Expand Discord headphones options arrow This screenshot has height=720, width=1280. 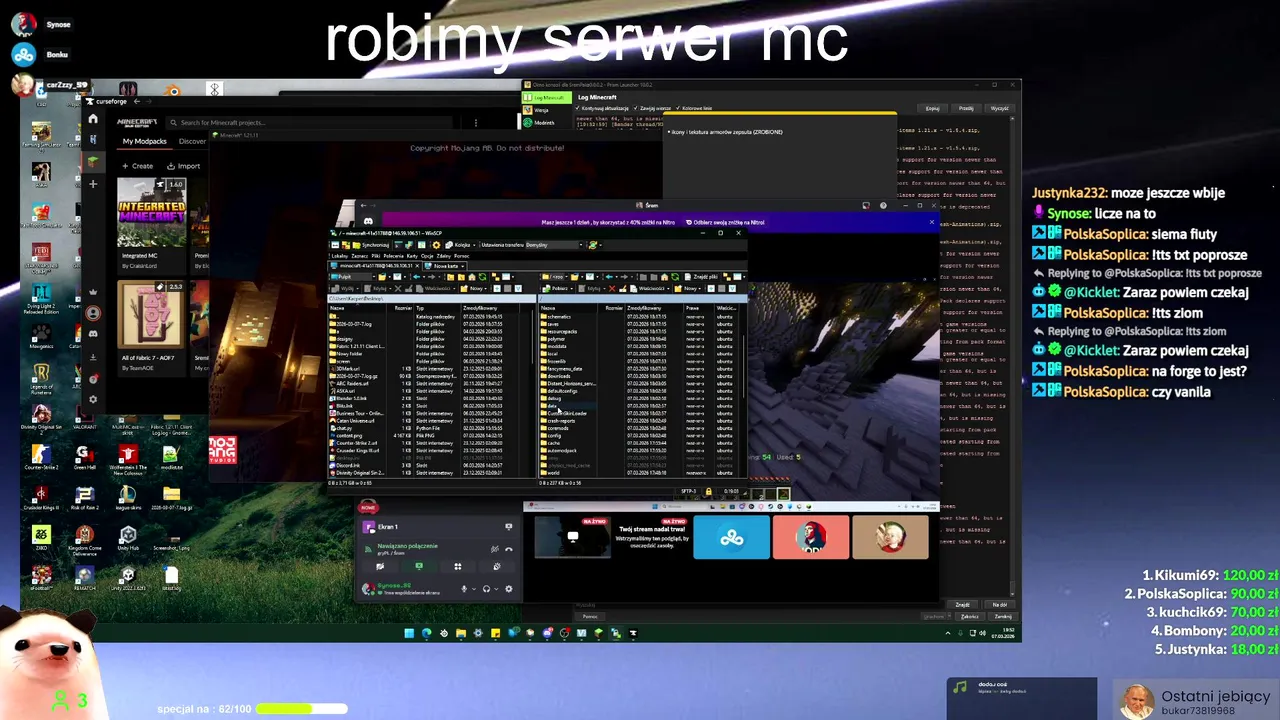[x=496, y=589]
